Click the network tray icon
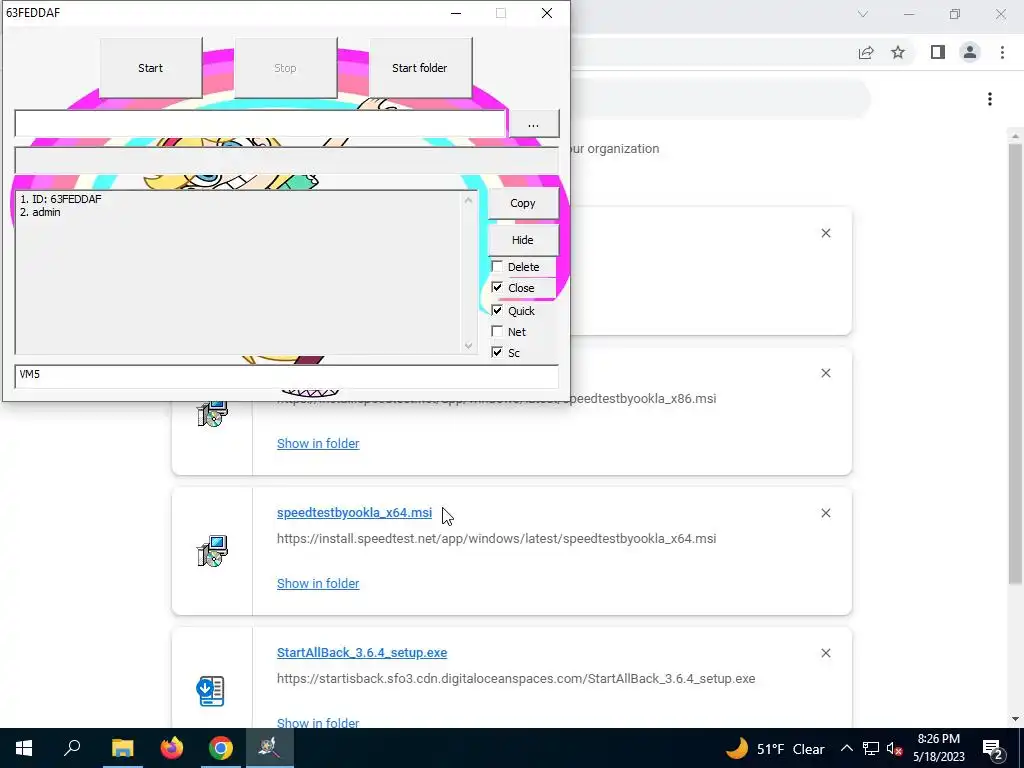1024x768 pixels. pyautogui.click(x=871, y=748)
